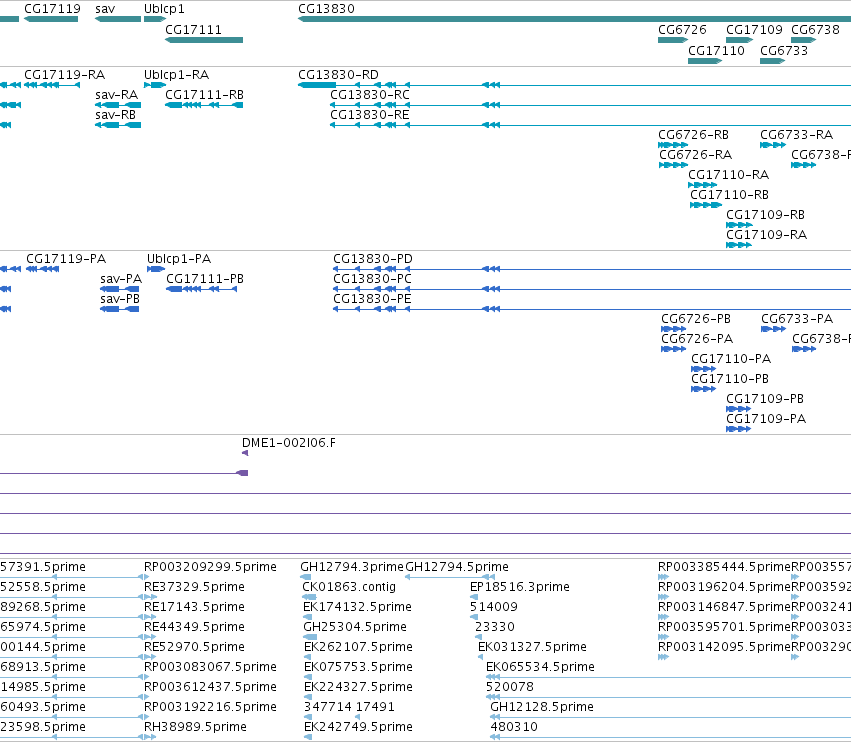Click the CG17109 gene label
This screenshot has width=851, height=742.
pos(754,29)
